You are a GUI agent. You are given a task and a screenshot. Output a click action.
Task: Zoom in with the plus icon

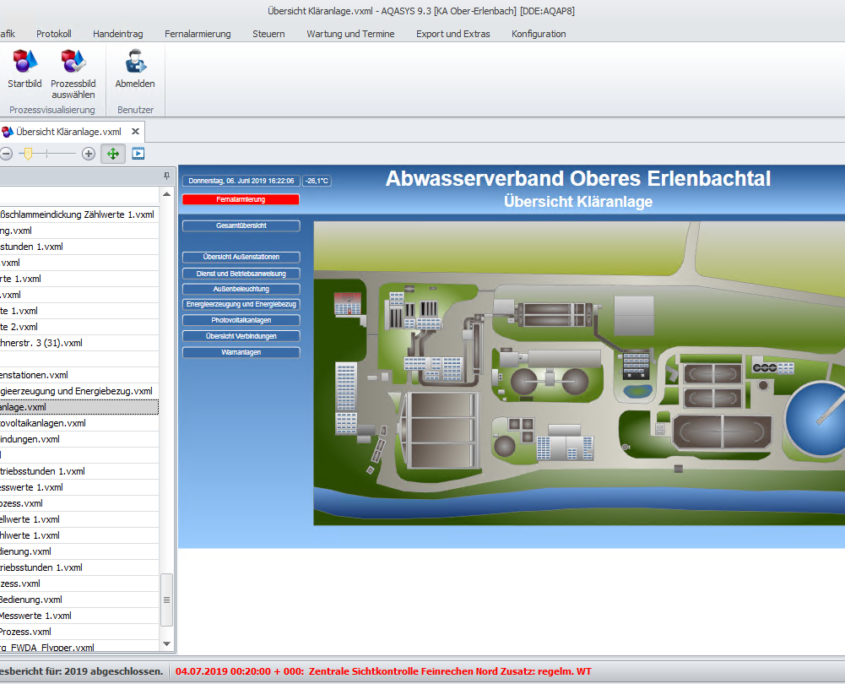pyautogui.click(x=88, y=154)
